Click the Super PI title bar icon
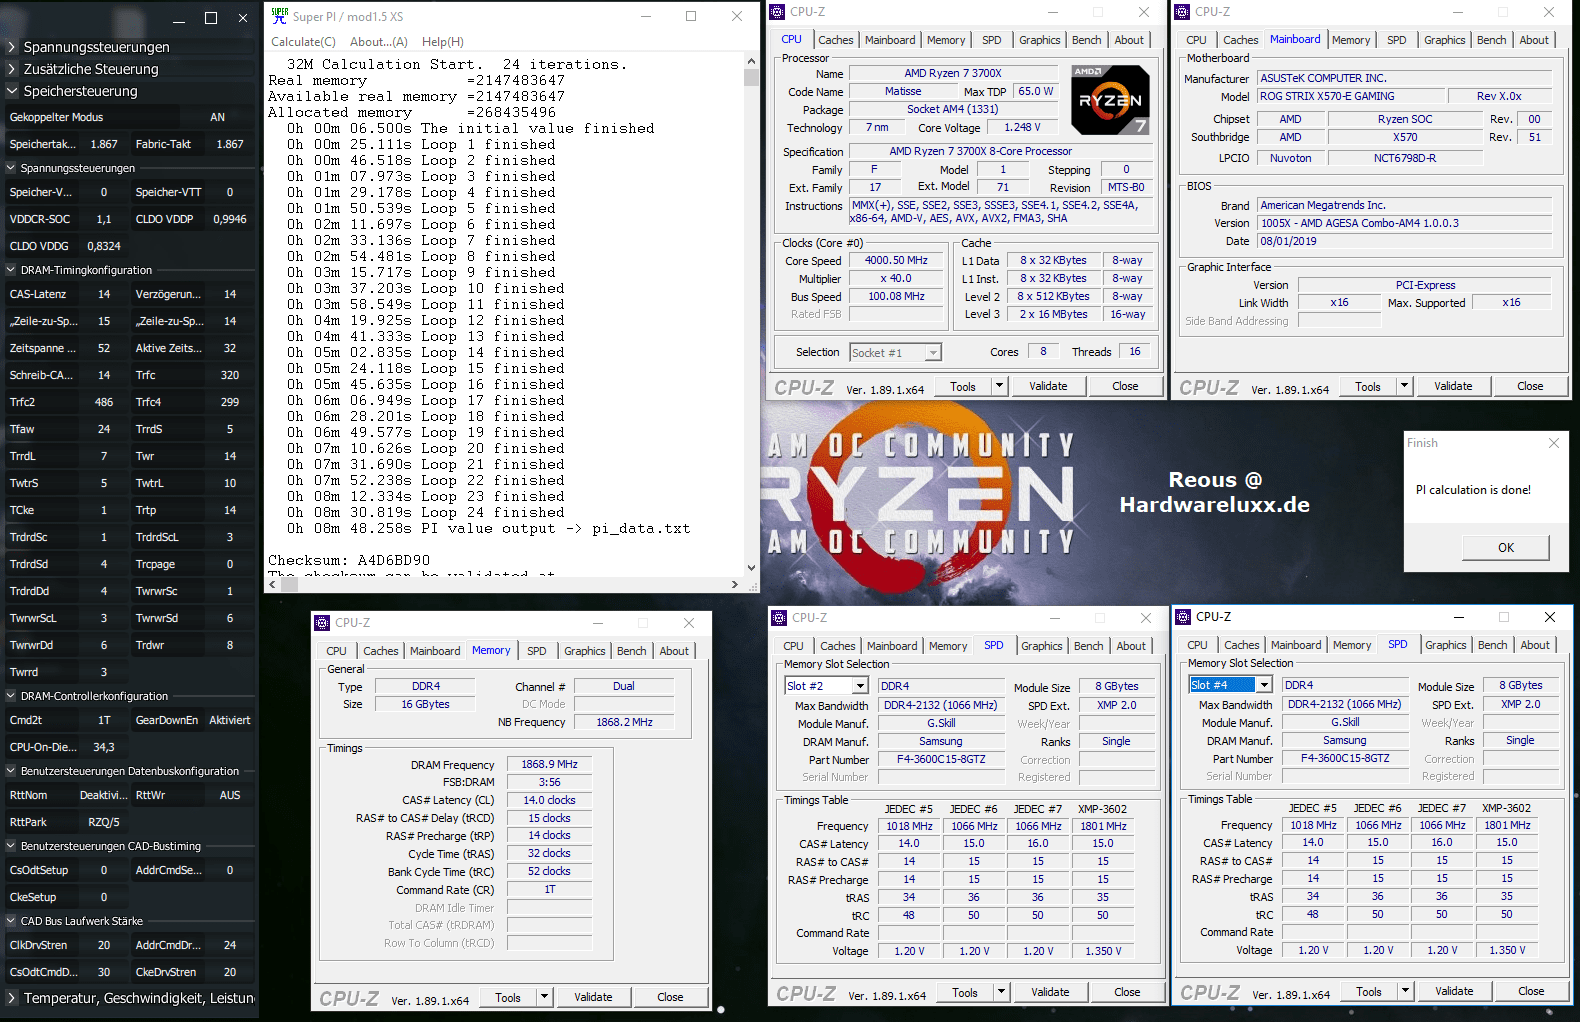1580x1022 pixels. point(279,15)
